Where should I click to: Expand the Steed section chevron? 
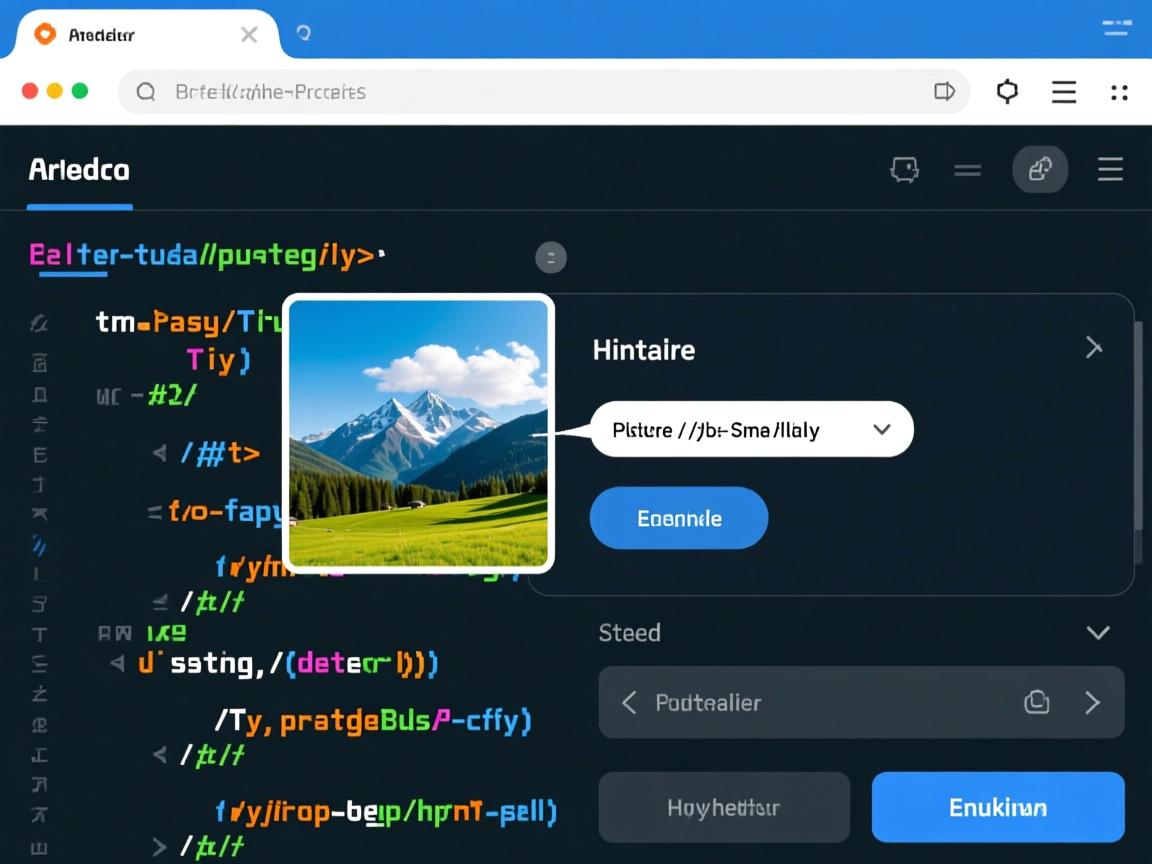(1098, 632)
